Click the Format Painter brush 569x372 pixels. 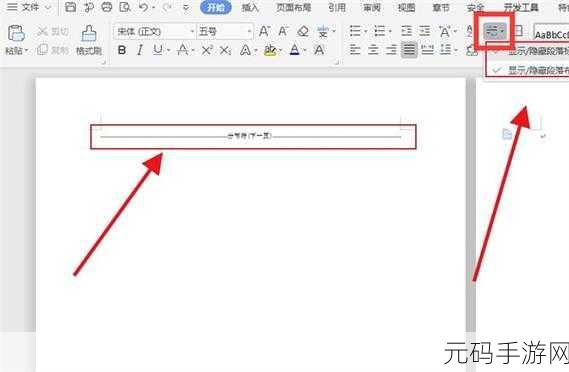tap(89, 39)
